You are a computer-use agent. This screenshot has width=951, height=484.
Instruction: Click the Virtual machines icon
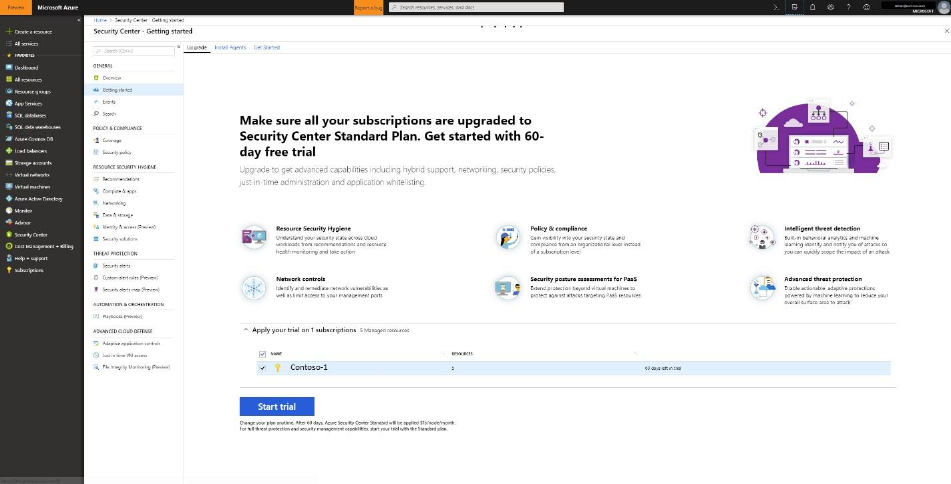(8, 187)
